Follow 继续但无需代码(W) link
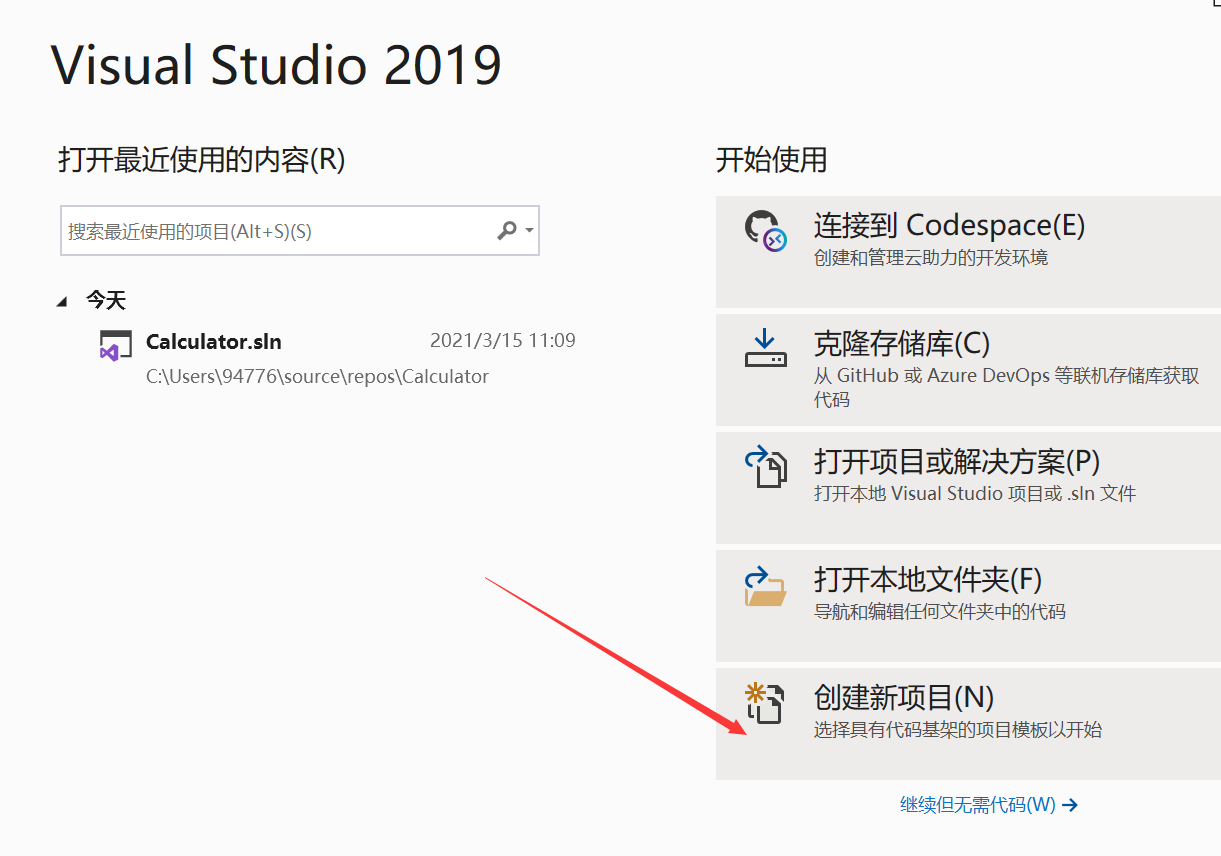This screenshot has height=856, width=1221. 989,804
